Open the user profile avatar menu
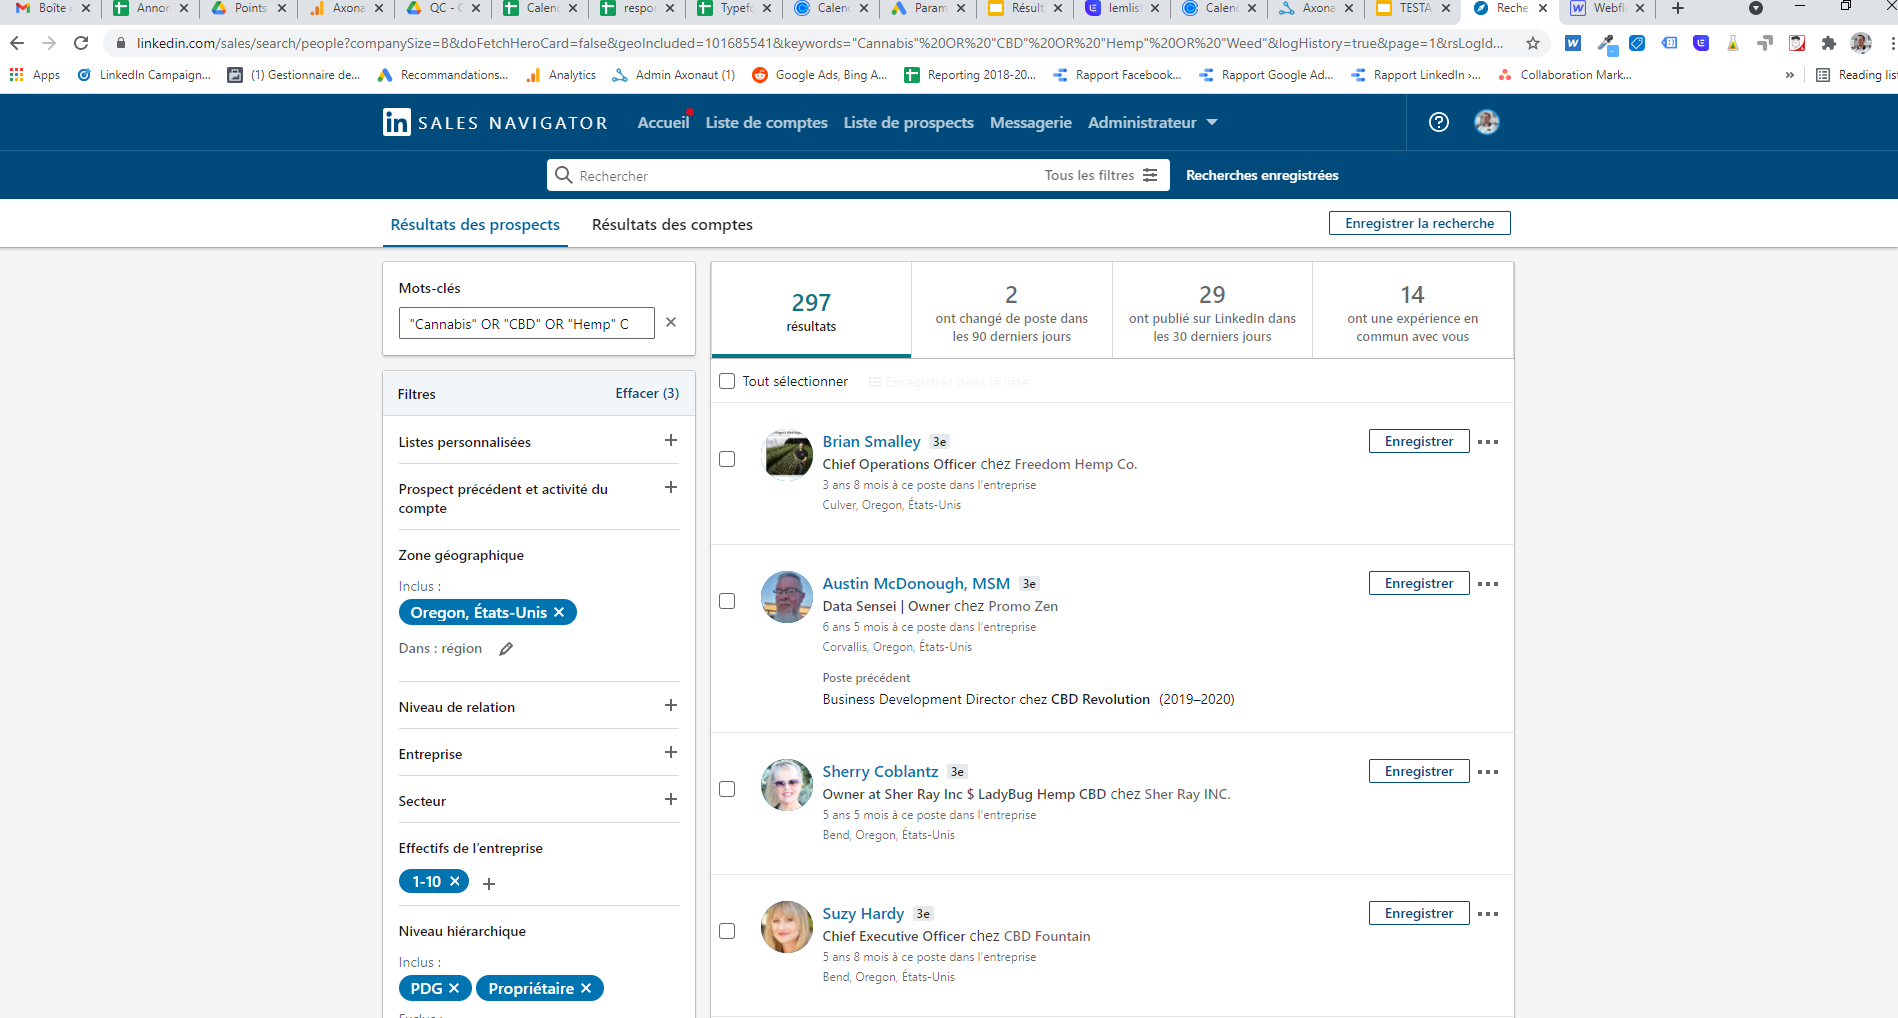This screenshot has width=1898, height=1018. (x=1487, y=122)
